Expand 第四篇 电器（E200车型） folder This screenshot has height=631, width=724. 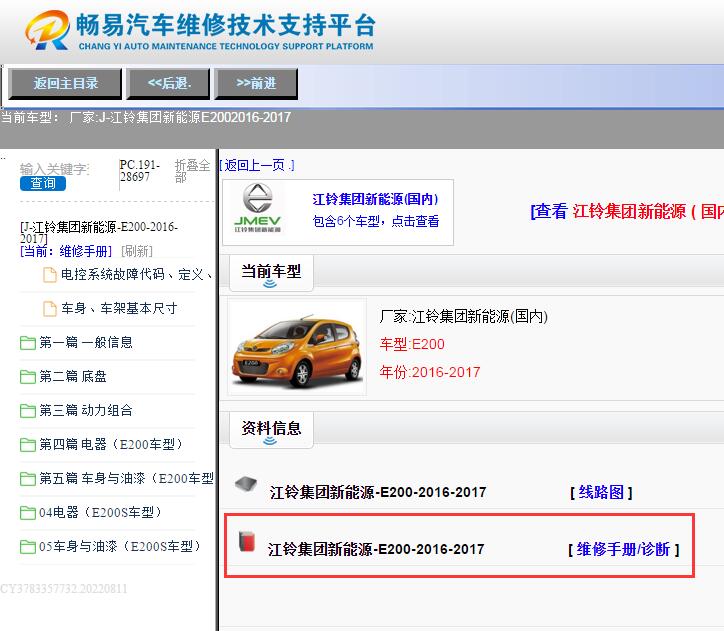coord(112,444)
